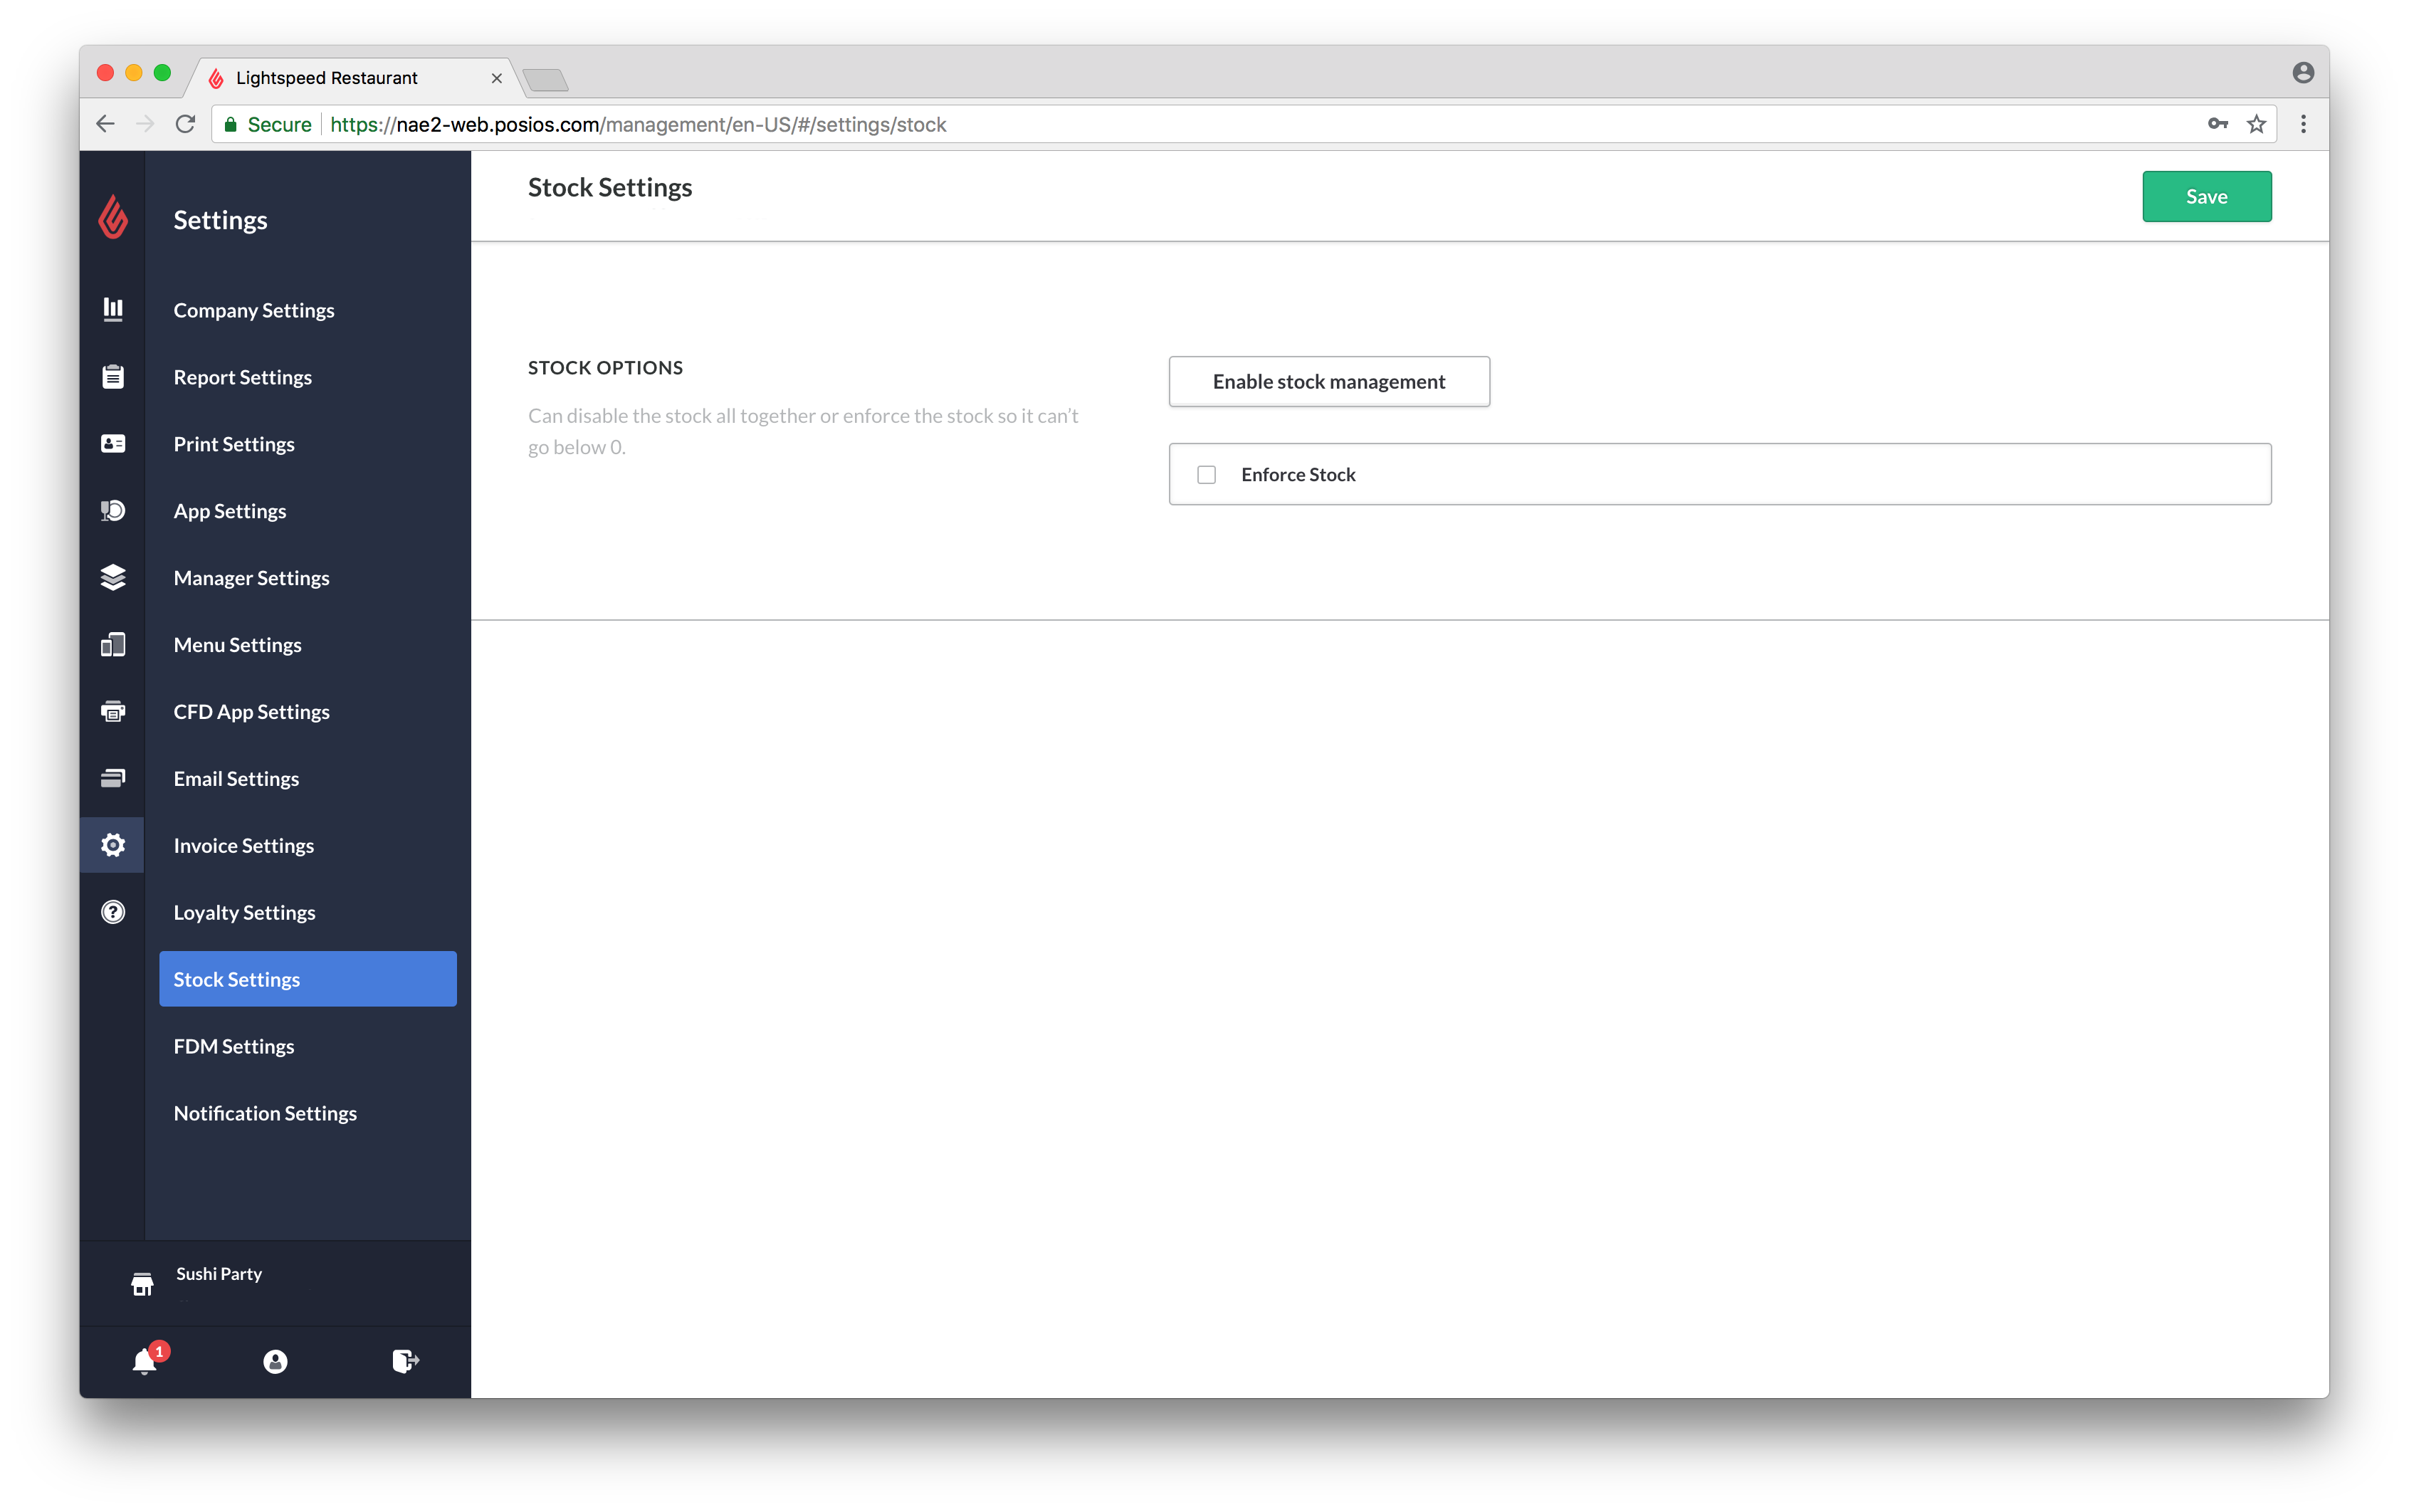Click the App Settings icon
This screenshot has height=1512, width=2409.
[112, 510]
